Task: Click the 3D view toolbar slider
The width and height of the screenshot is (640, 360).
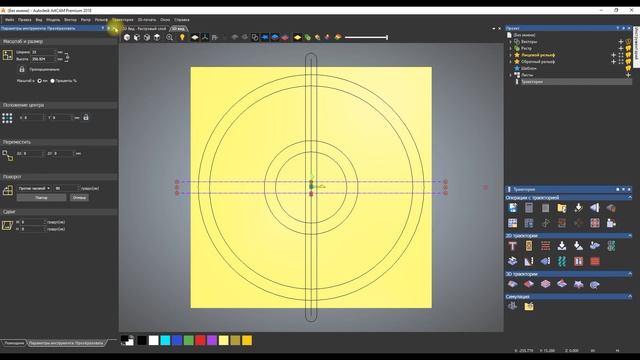Action: pos(366,38)
